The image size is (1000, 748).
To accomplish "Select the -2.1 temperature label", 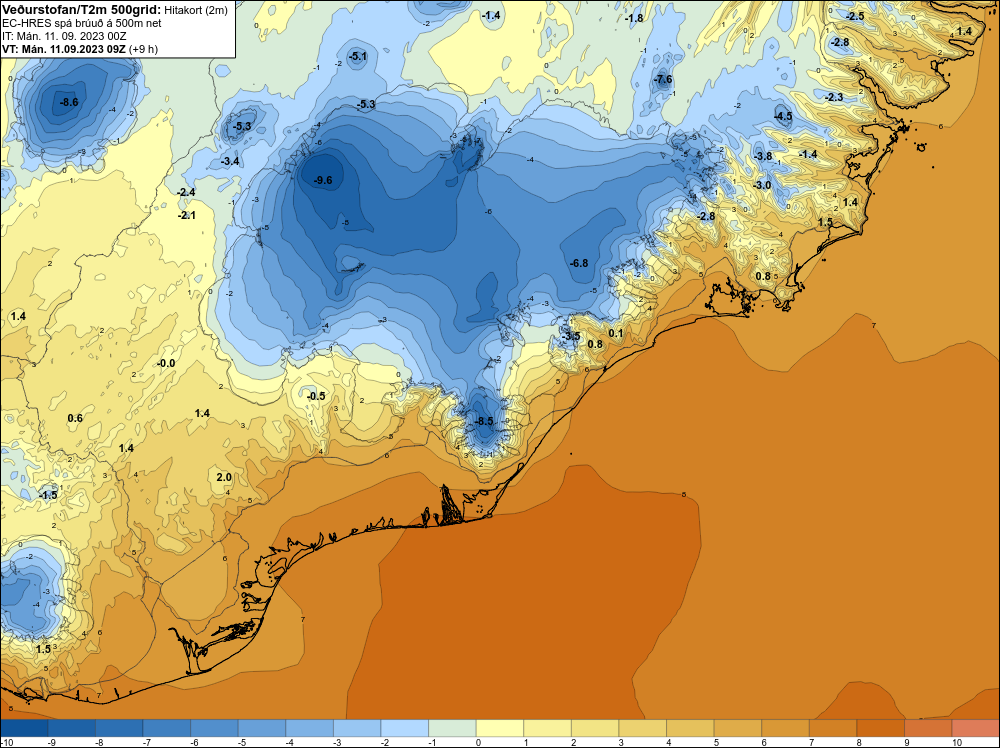I will 186,216.
